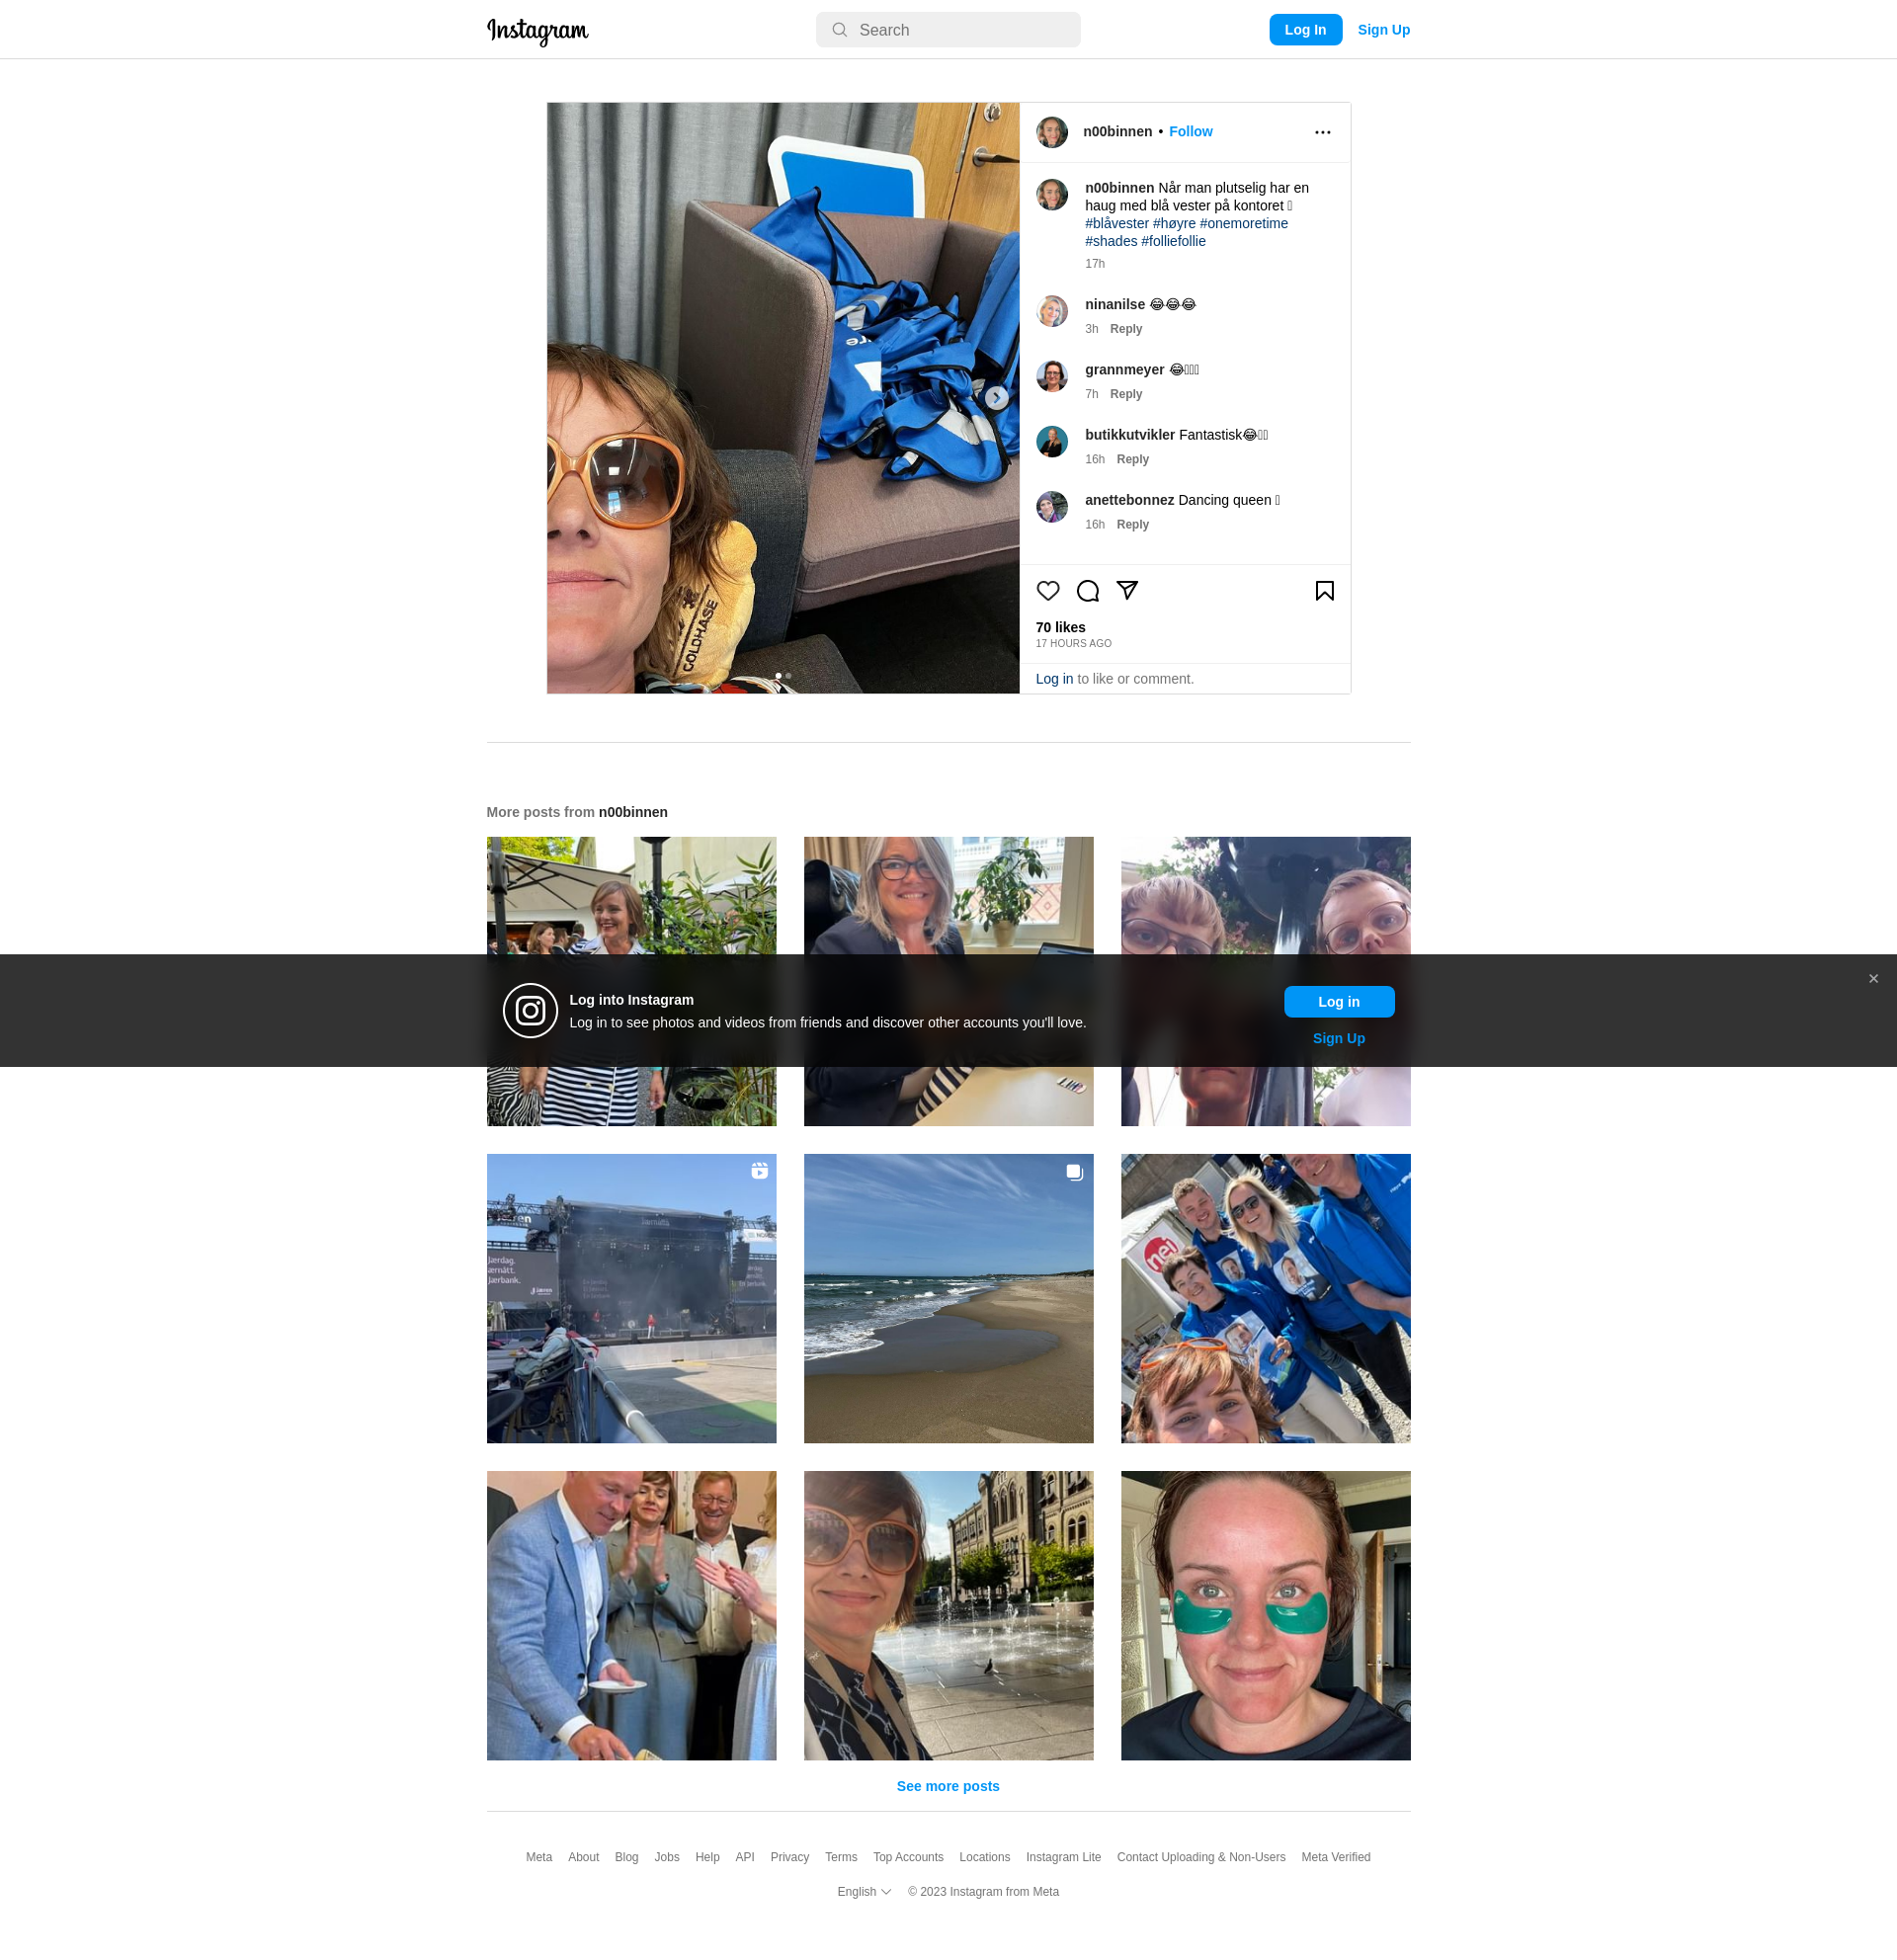
Task: Open n00binnen's profile picture in post header
Action: click(x=1051, y=132)
